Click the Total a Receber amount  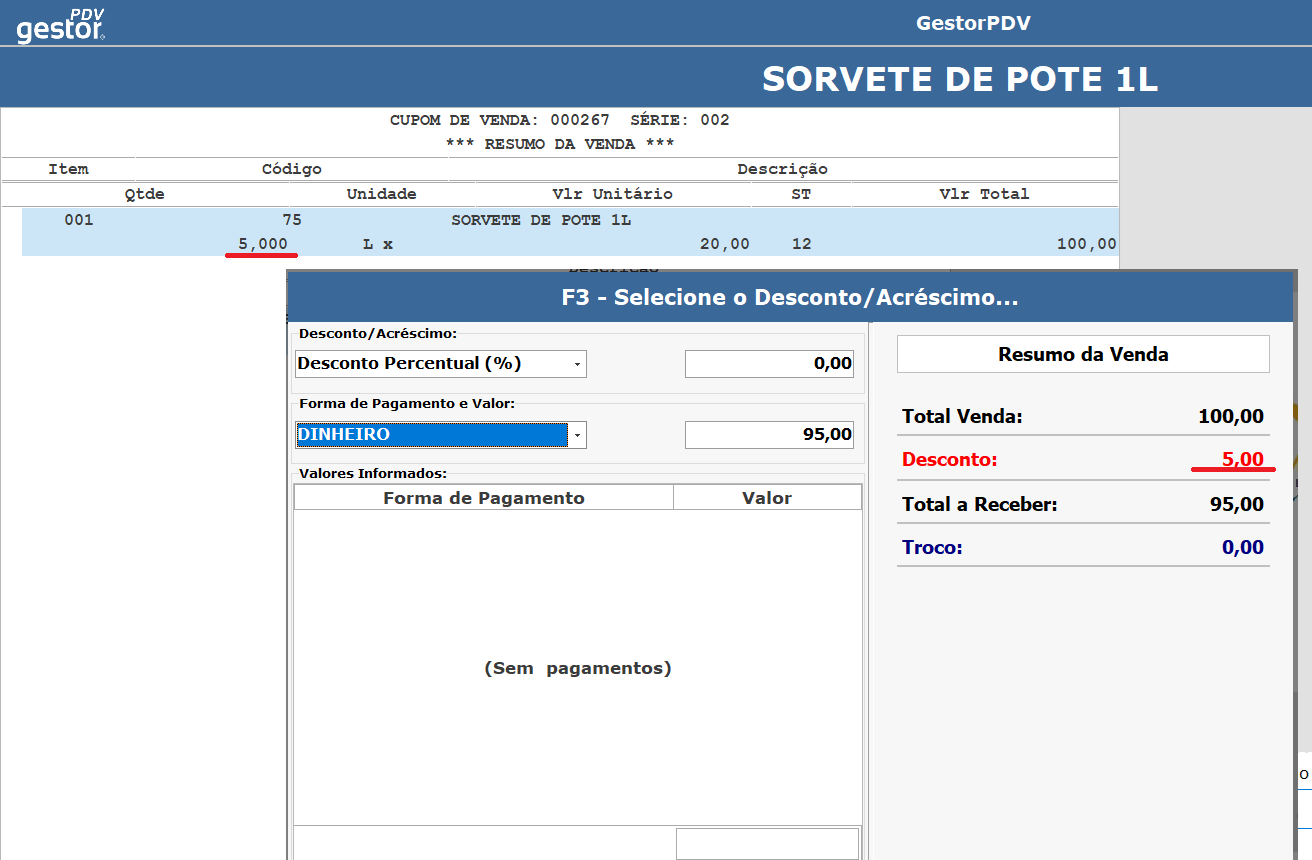click(x=1236, y=504)
